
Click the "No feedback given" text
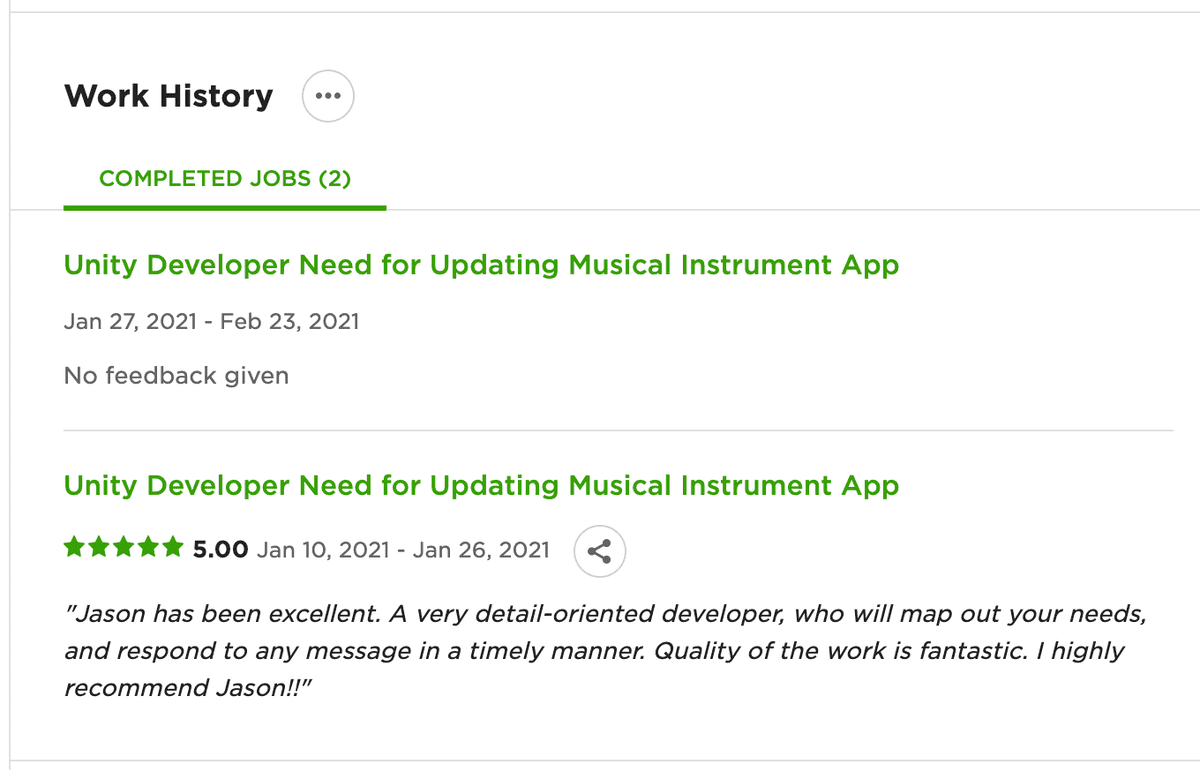pos(176,376)
